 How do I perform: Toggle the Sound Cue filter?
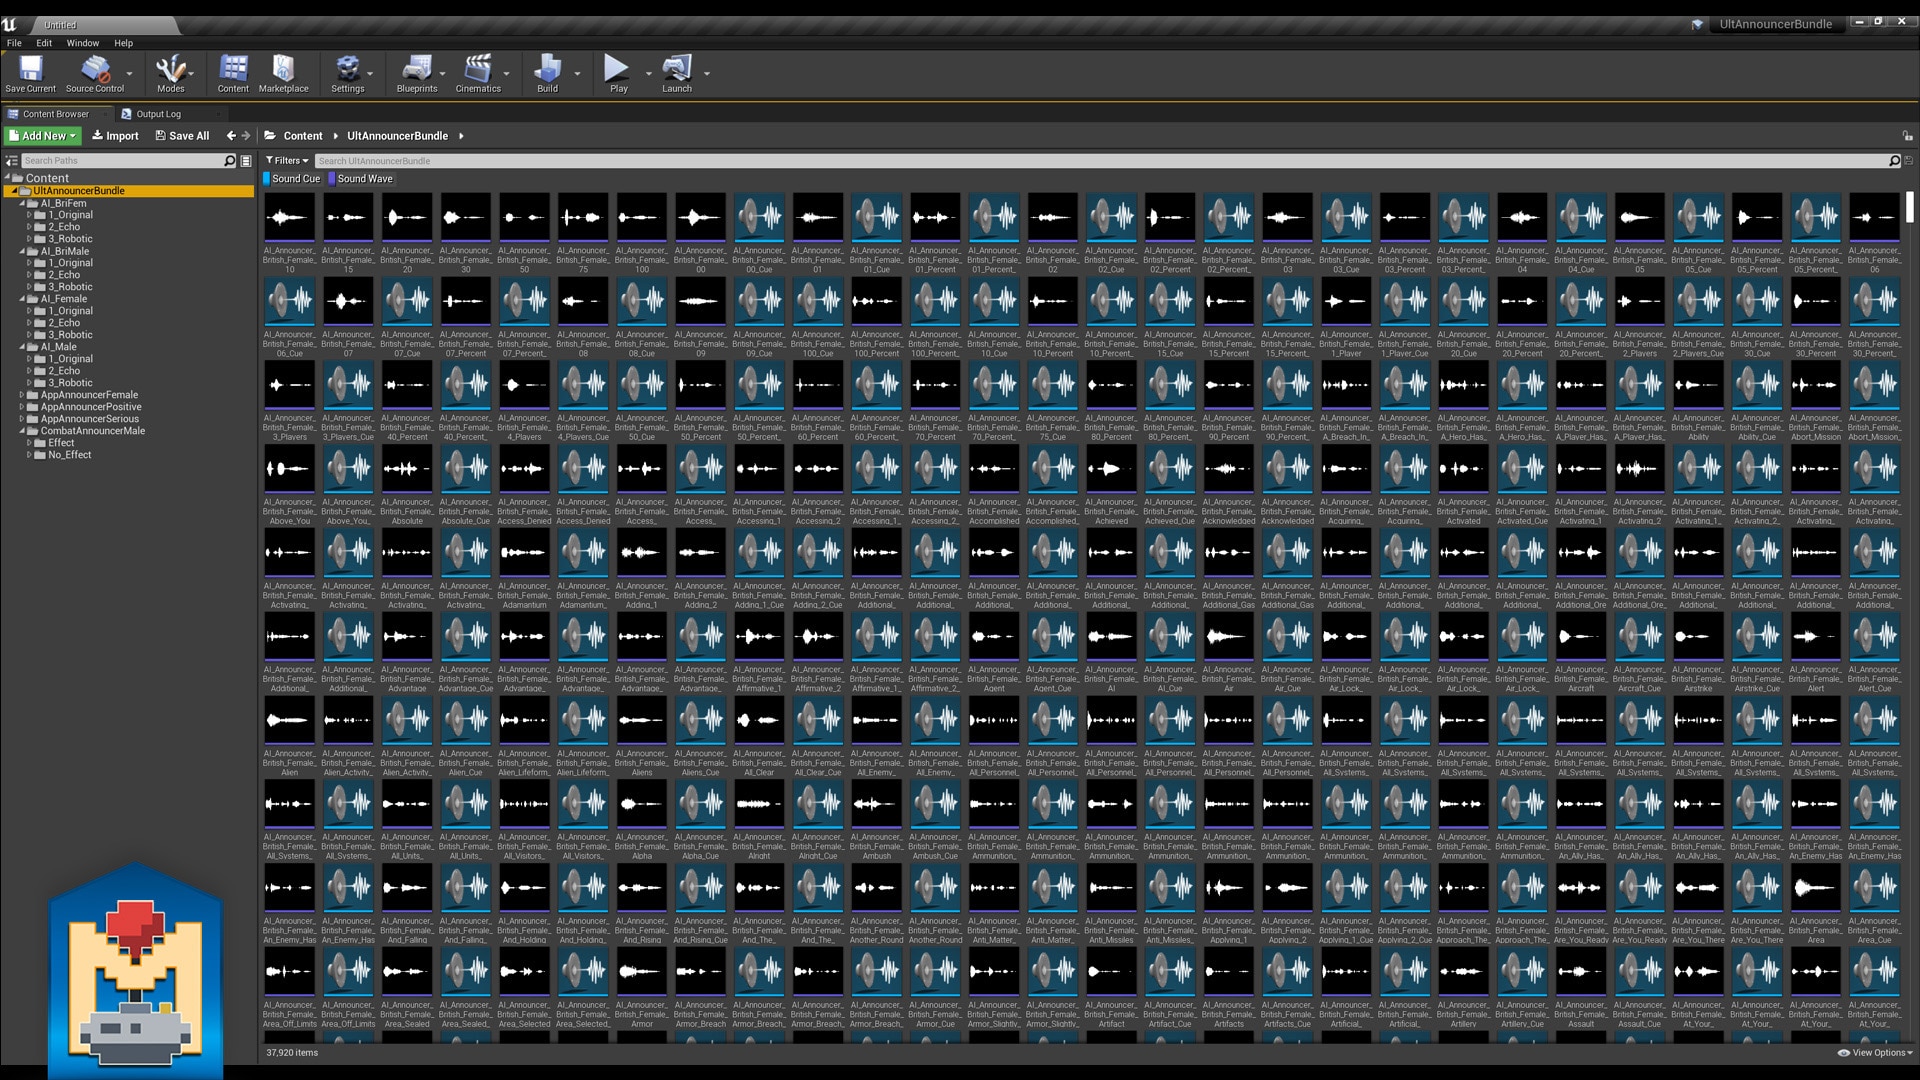point(295,179)
